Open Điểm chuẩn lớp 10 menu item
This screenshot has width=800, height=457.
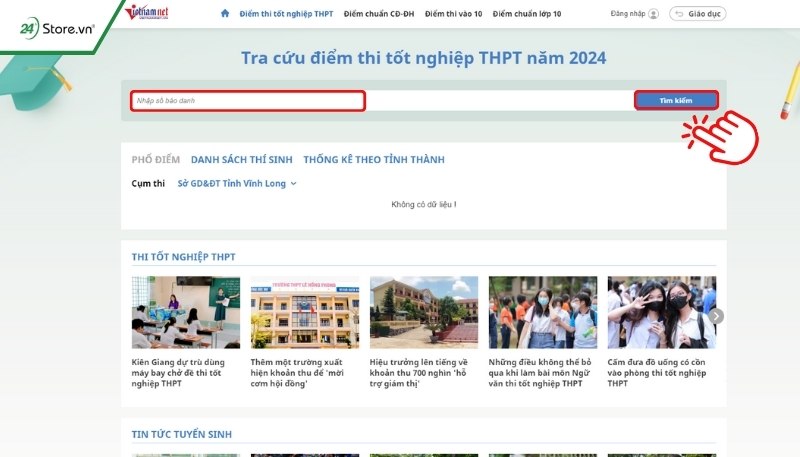pos(527,14)
